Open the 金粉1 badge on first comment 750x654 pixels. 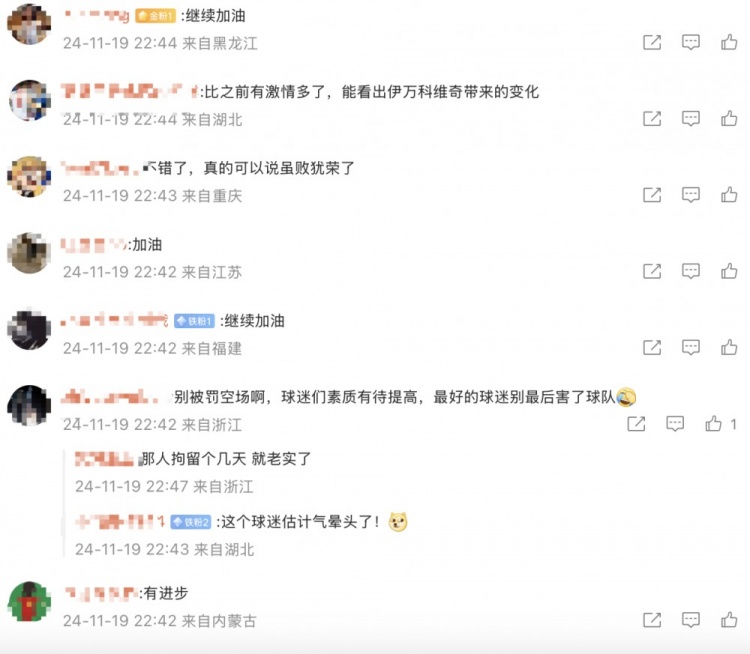(155, 16)
